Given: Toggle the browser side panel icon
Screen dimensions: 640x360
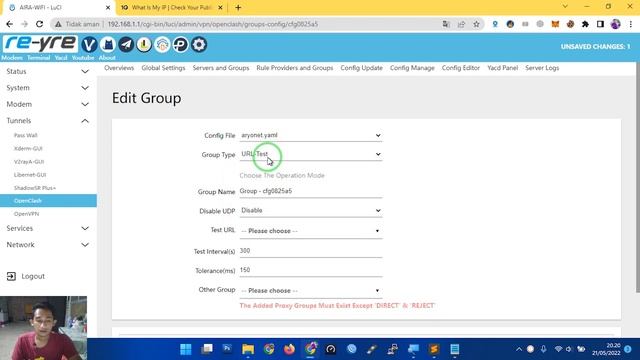Looking at the screenshot, I should click(x=600, y=24).
